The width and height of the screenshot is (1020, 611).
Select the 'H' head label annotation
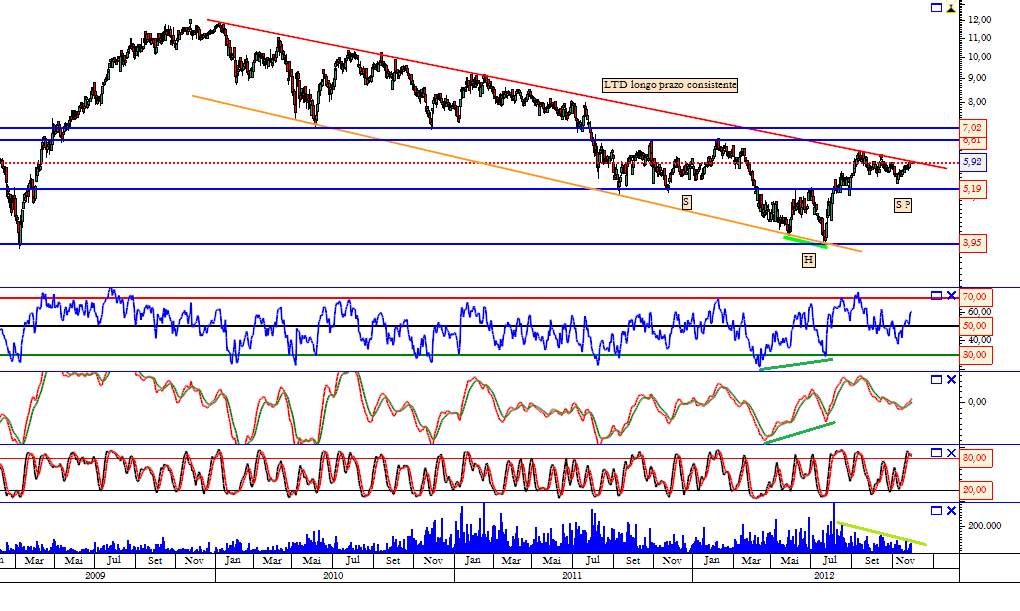tap(809, 260)
